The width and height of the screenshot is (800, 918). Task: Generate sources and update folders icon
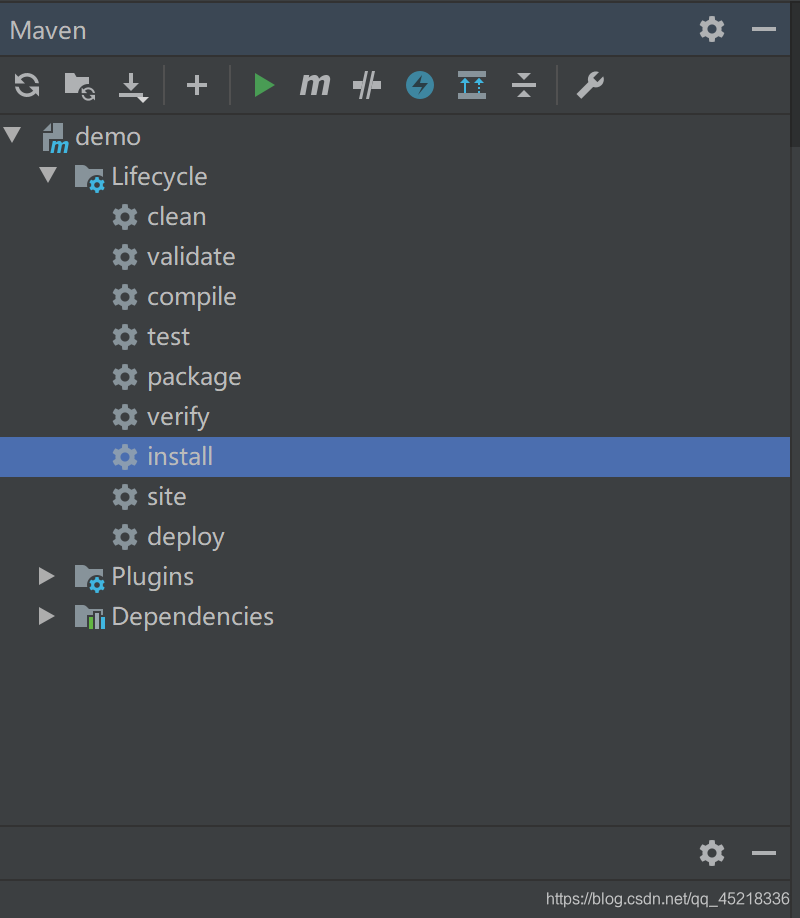coord(80,87)
